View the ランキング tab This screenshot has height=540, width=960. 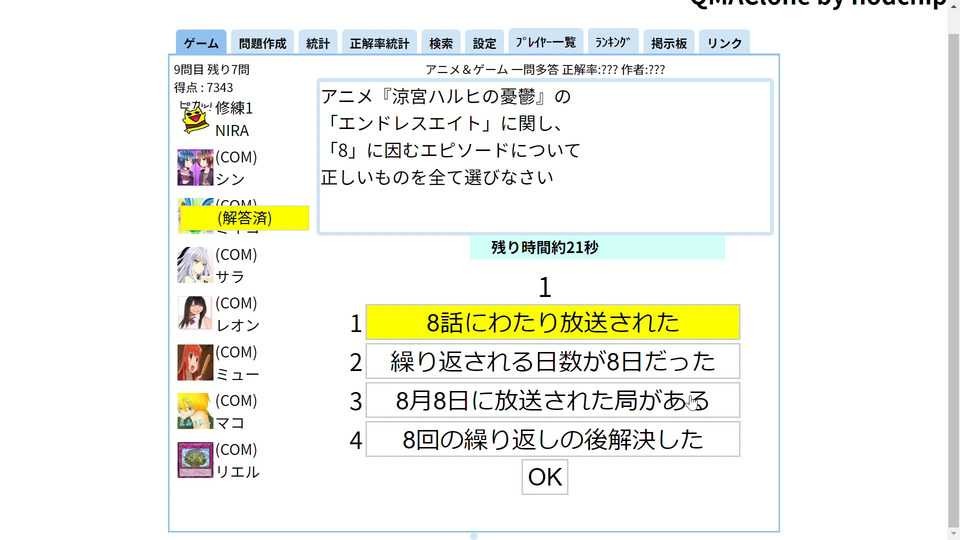[613, 42]
